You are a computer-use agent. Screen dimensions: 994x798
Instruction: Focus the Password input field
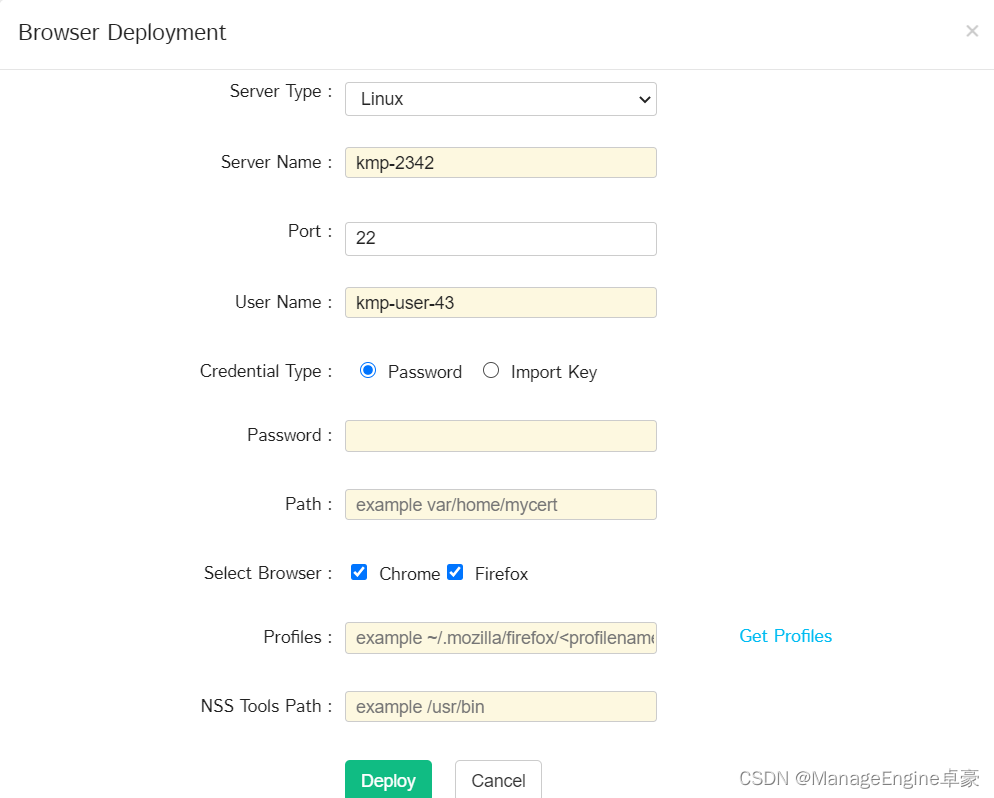[501, 435]
